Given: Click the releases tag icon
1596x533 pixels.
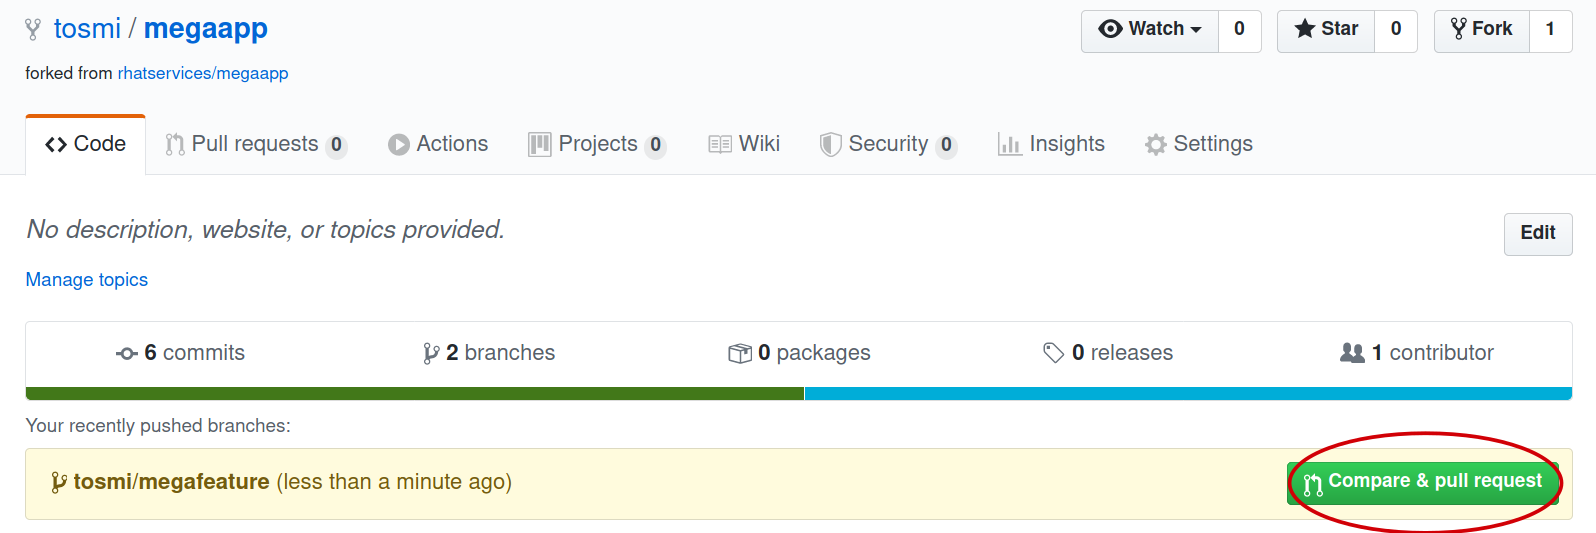Looking at the screenshot, I should point(1053,353).
